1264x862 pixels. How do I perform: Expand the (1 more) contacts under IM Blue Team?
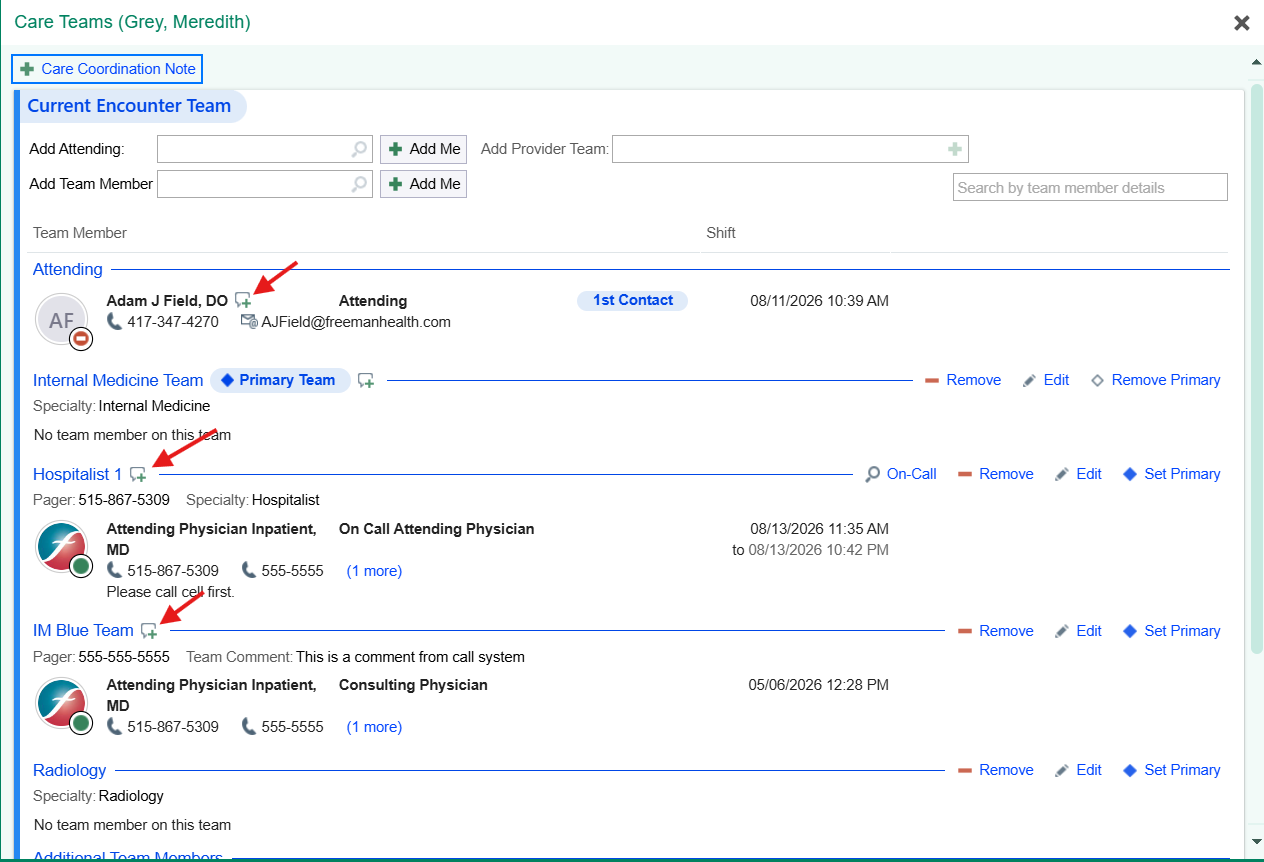(x=374, y=727)
